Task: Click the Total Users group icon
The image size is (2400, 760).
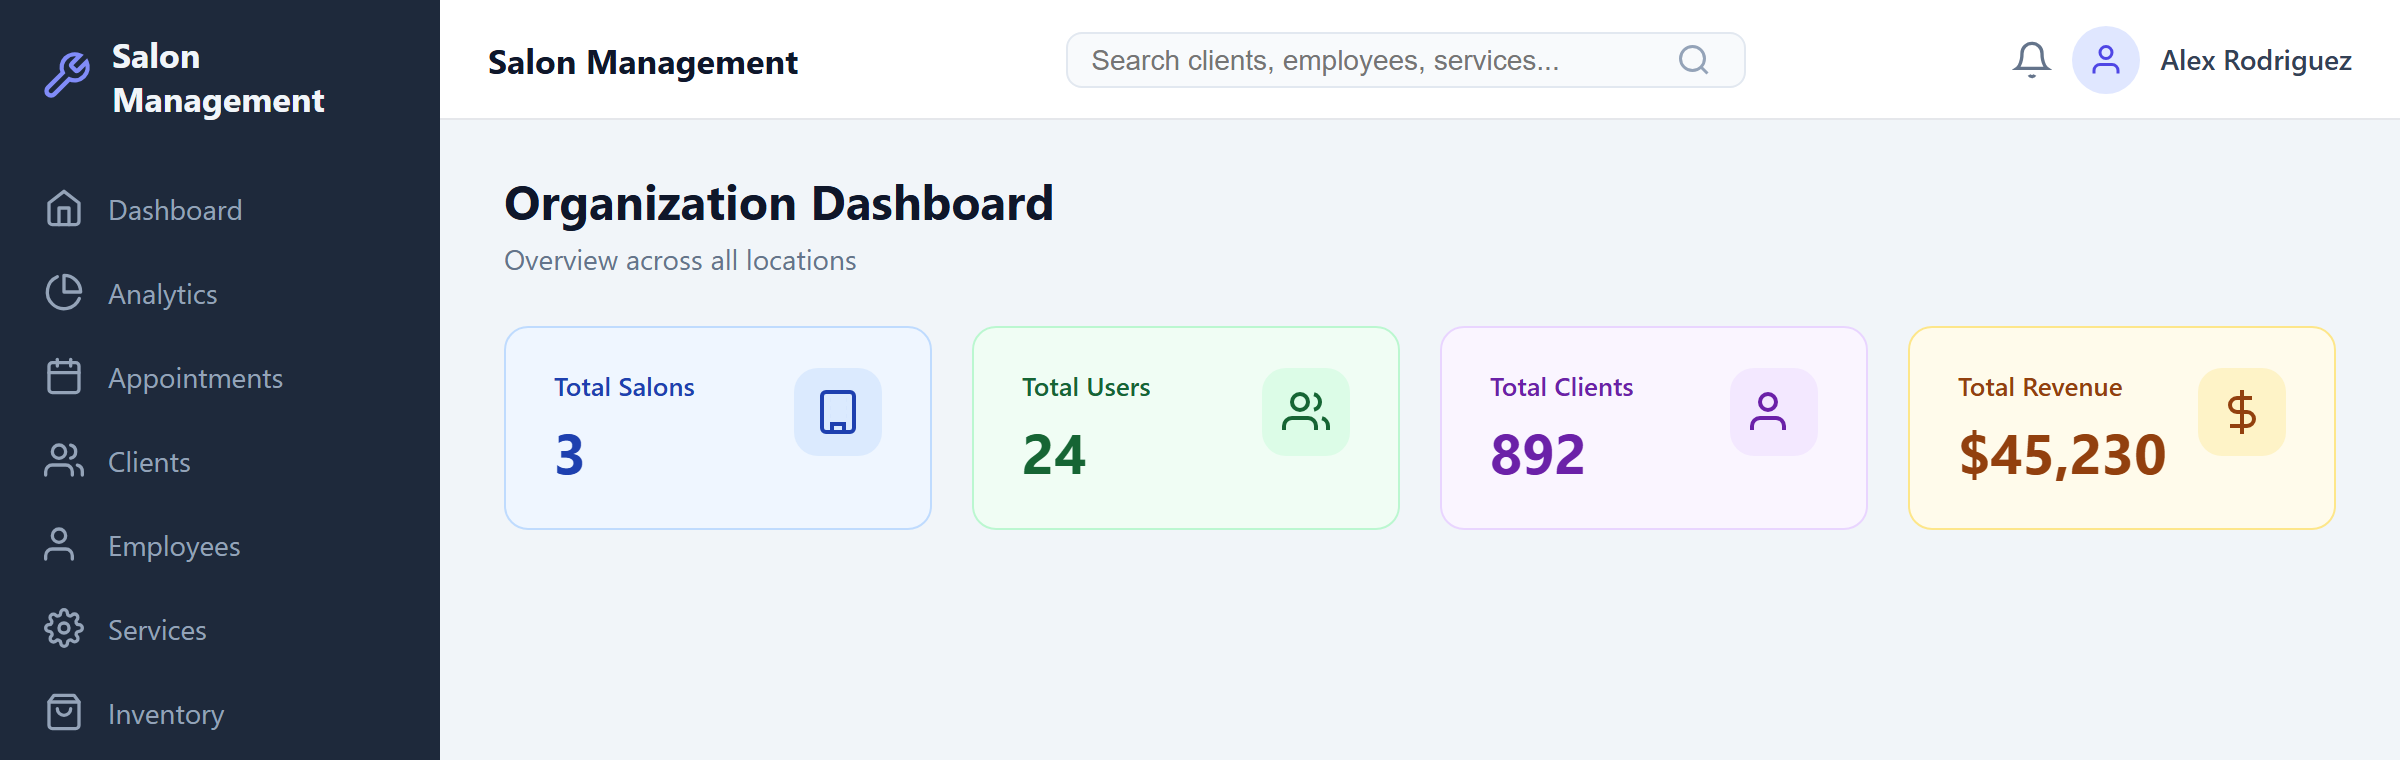Action: pos(1306,412)
